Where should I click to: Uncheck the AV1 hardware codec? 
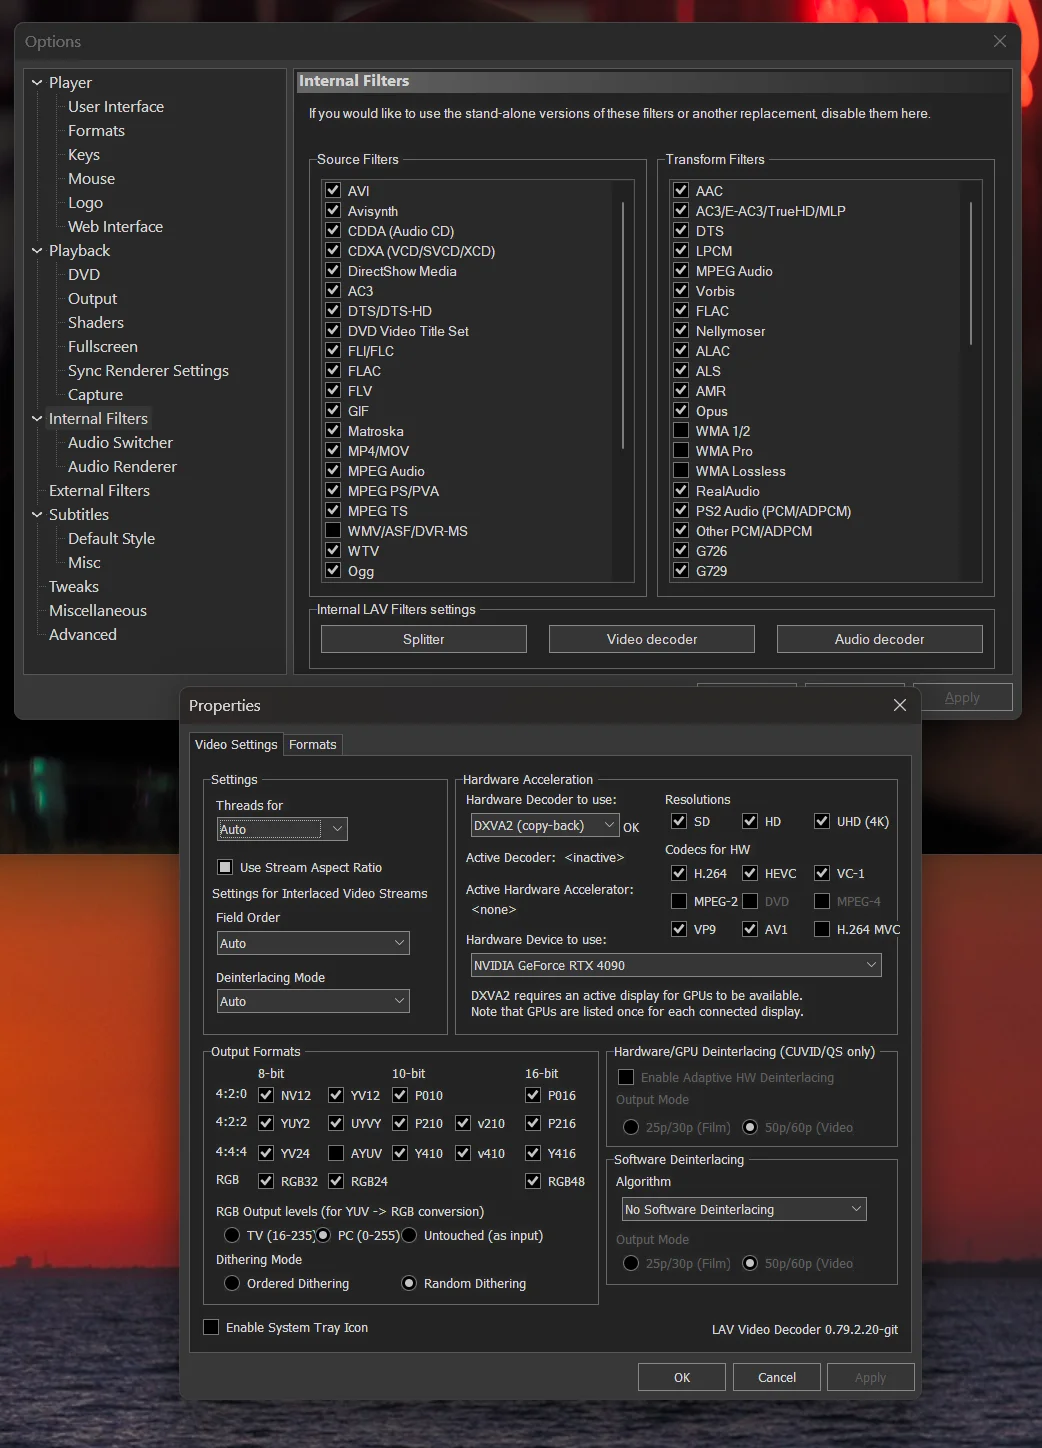(x=750, y=929)
